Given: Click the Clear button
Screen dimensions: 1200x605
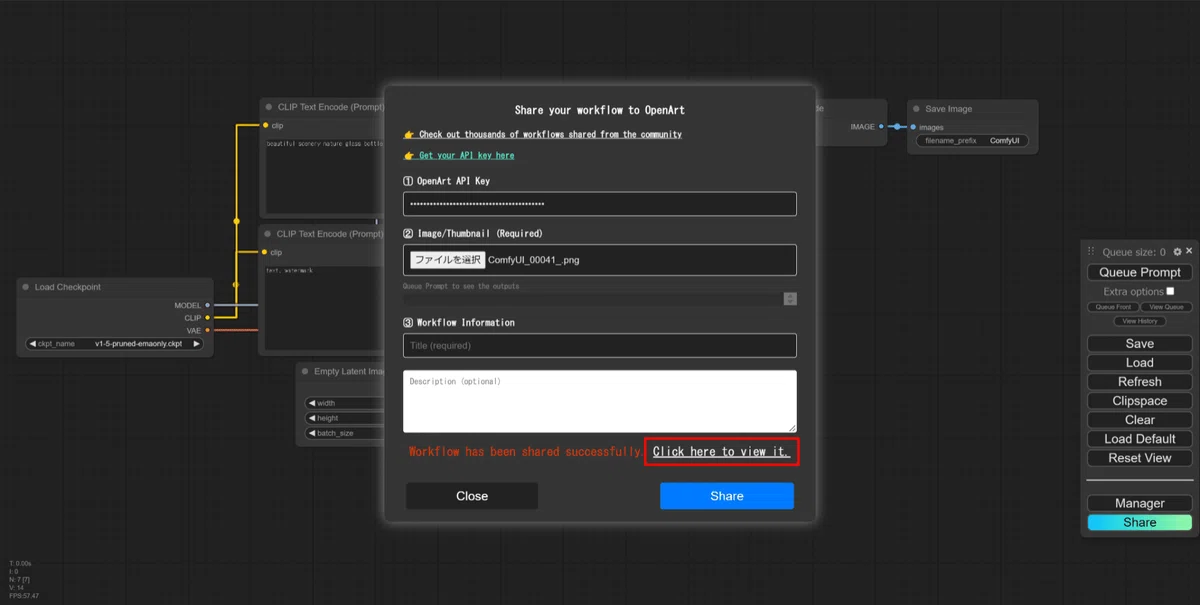Looking at the screenshot, I should point(1140,420).
